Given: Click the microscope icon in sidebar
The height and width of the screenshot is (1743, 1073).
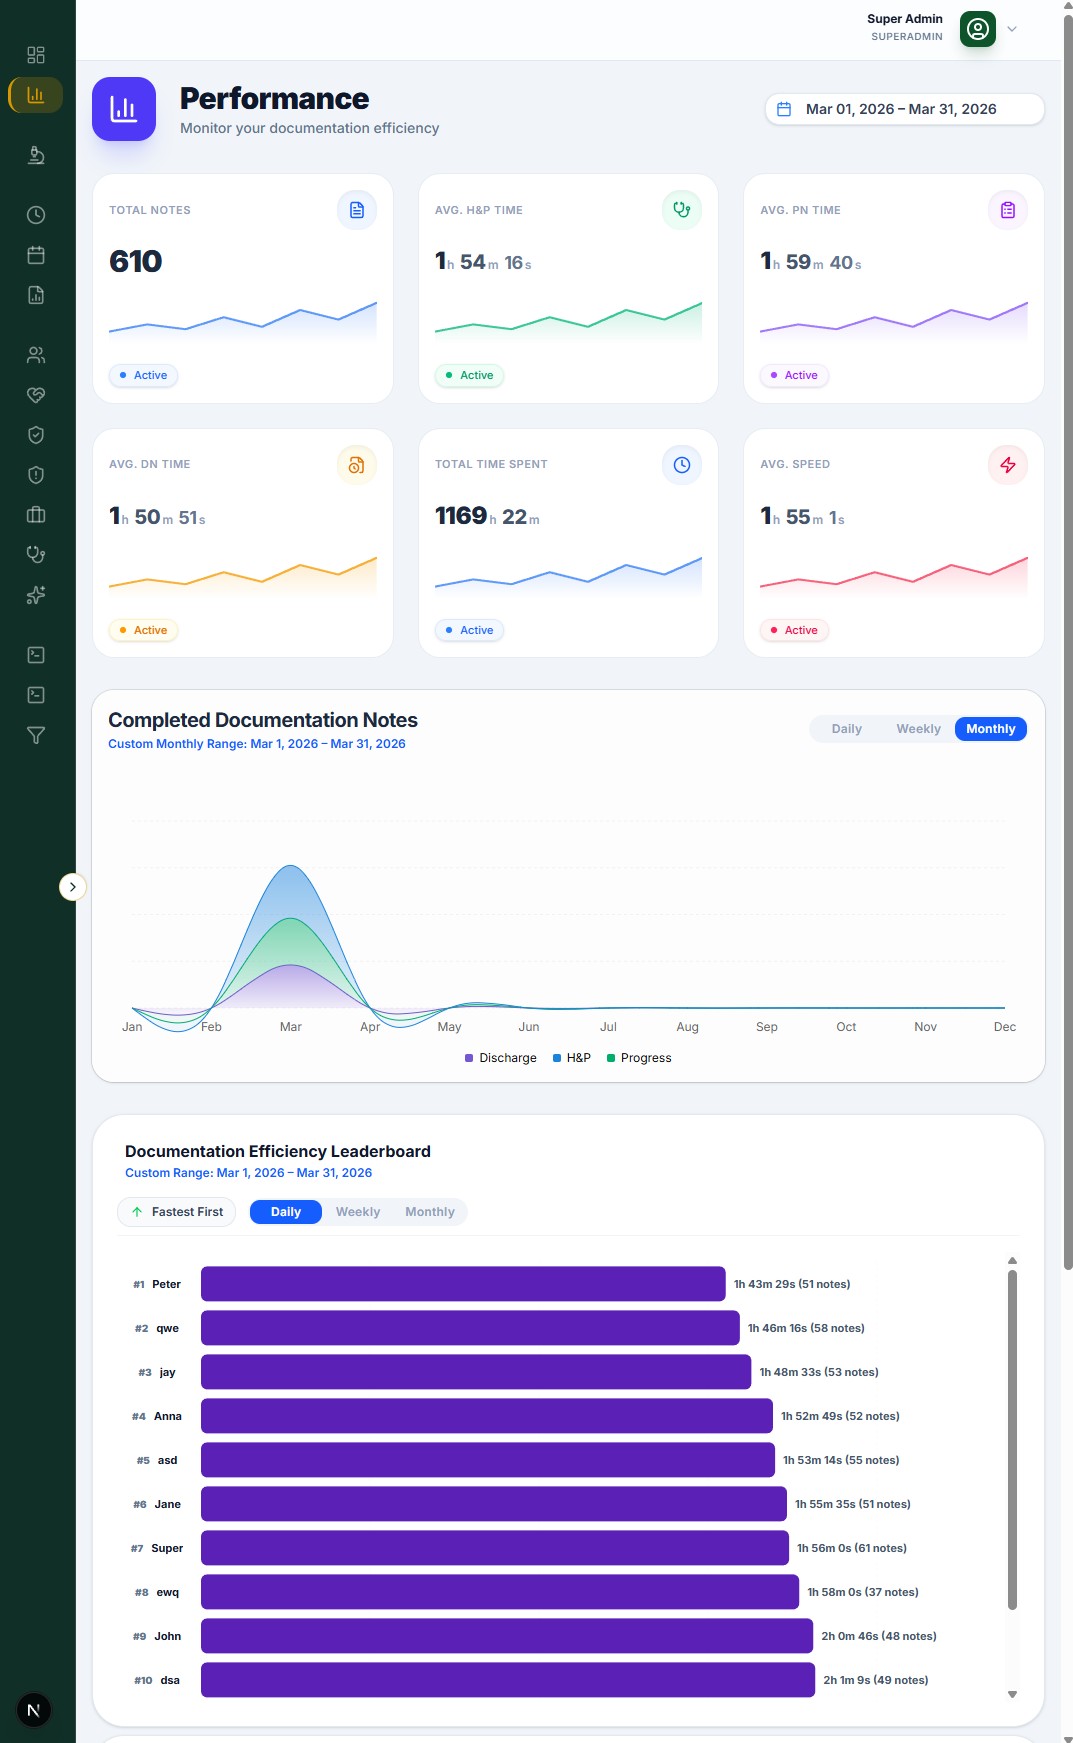Looking at the screenshot, I should pos(36,155).
